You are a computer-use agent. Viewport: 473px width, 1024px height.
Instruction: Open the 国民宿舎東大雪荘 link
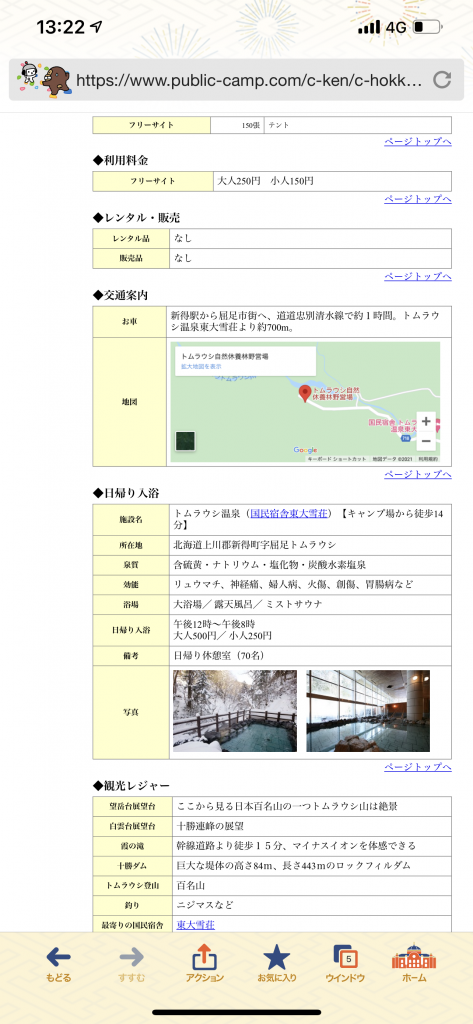pos(291,513)
